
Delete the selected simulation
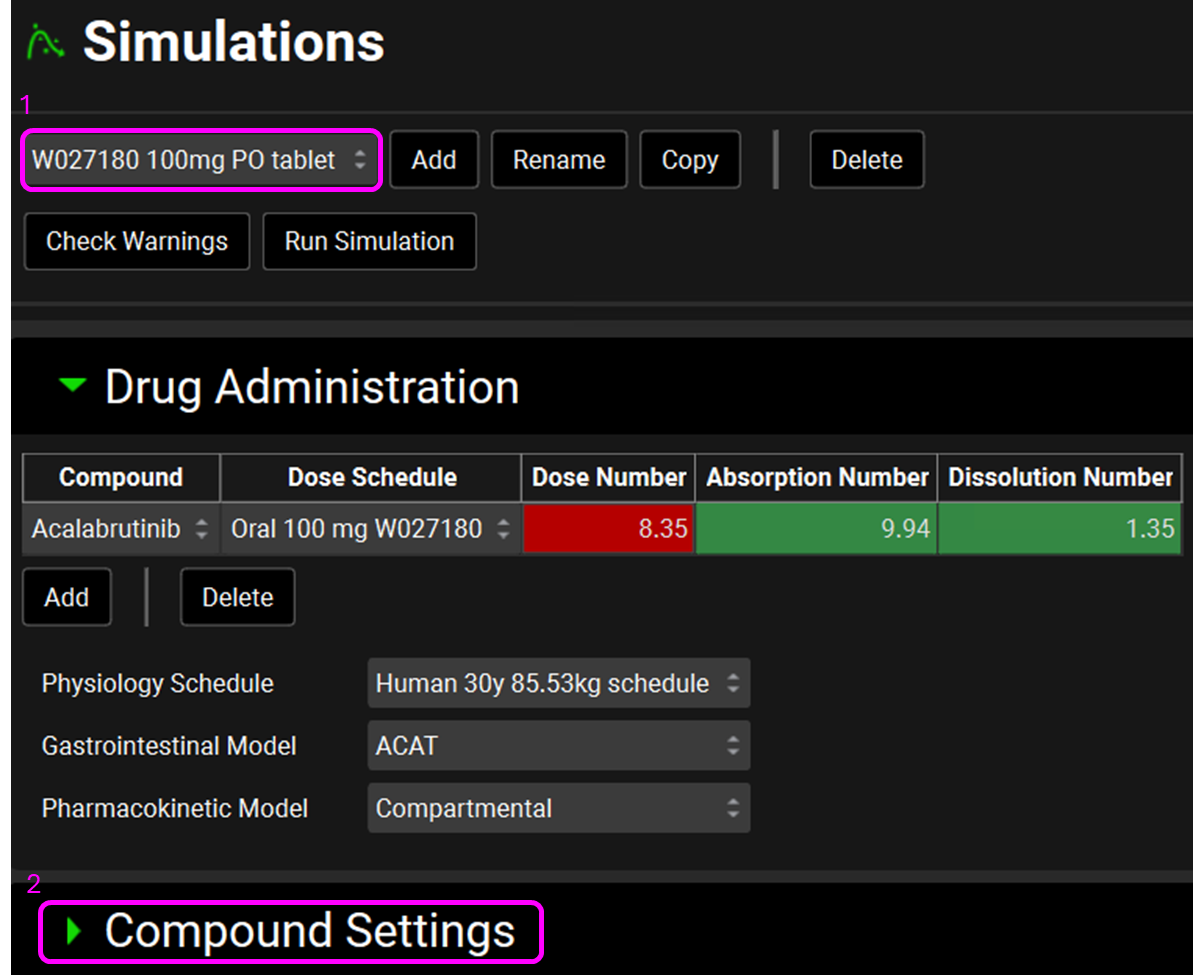tap(866, 160)
